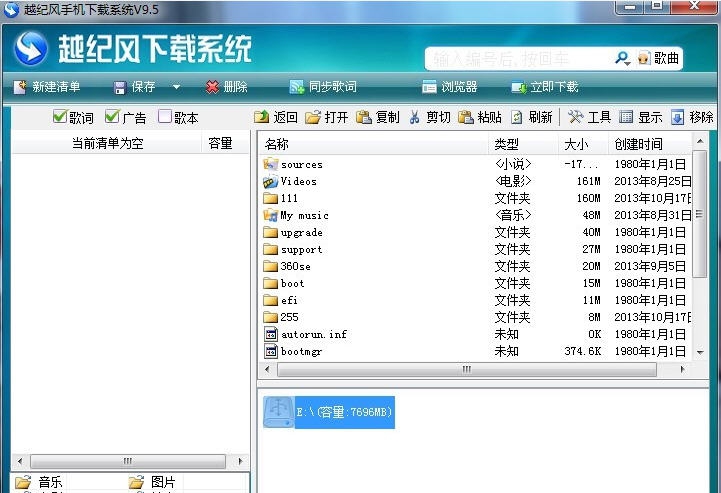Select the upgrade folder row
Screen dimensions: 721x493
click(x=476, y=232)
